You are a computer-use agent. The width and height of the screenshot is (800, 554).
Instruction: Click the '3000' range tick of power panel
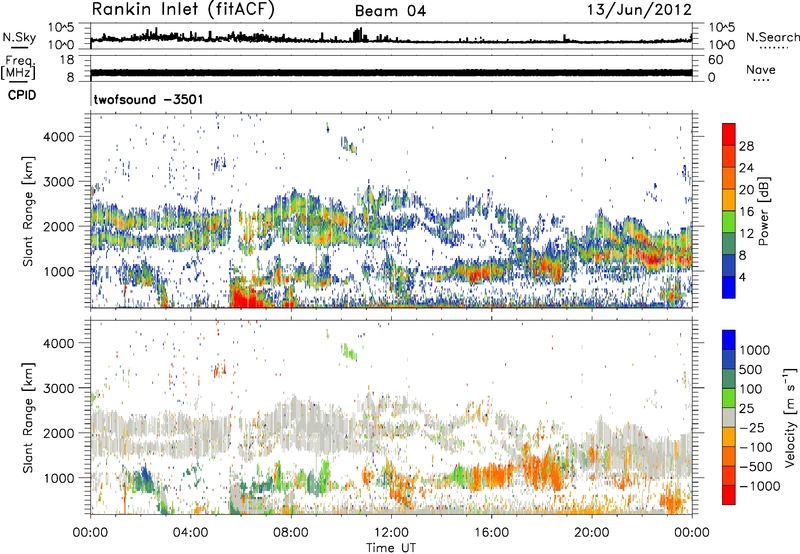click(x=59, y=182)
